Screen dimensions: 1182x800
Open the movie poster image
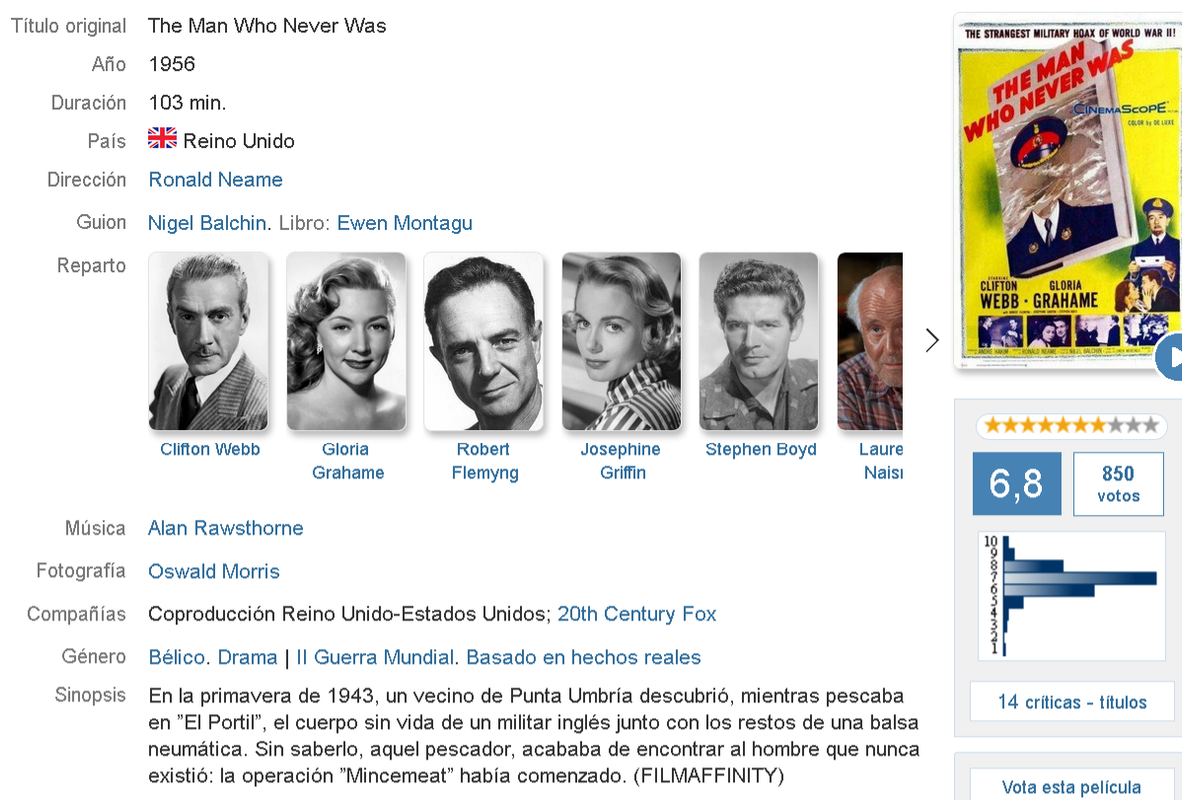pos(1069,192)
